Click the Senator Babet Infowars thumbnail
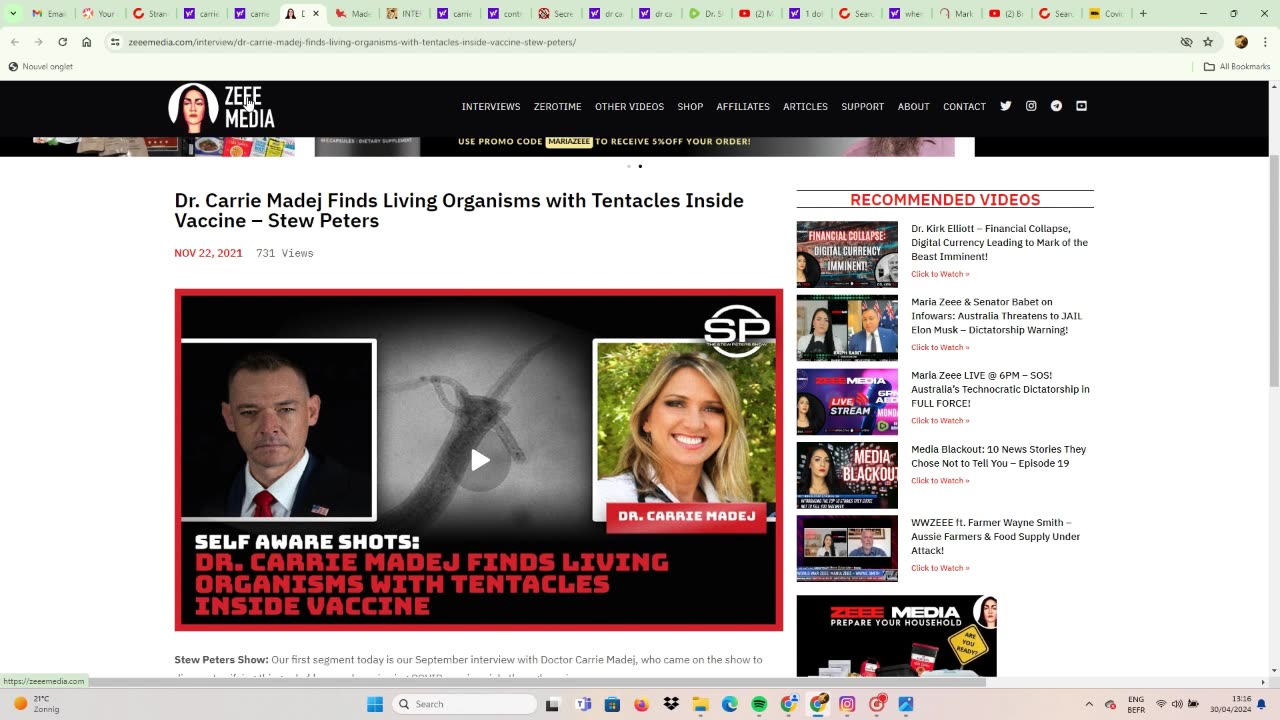 coord(847,328)
